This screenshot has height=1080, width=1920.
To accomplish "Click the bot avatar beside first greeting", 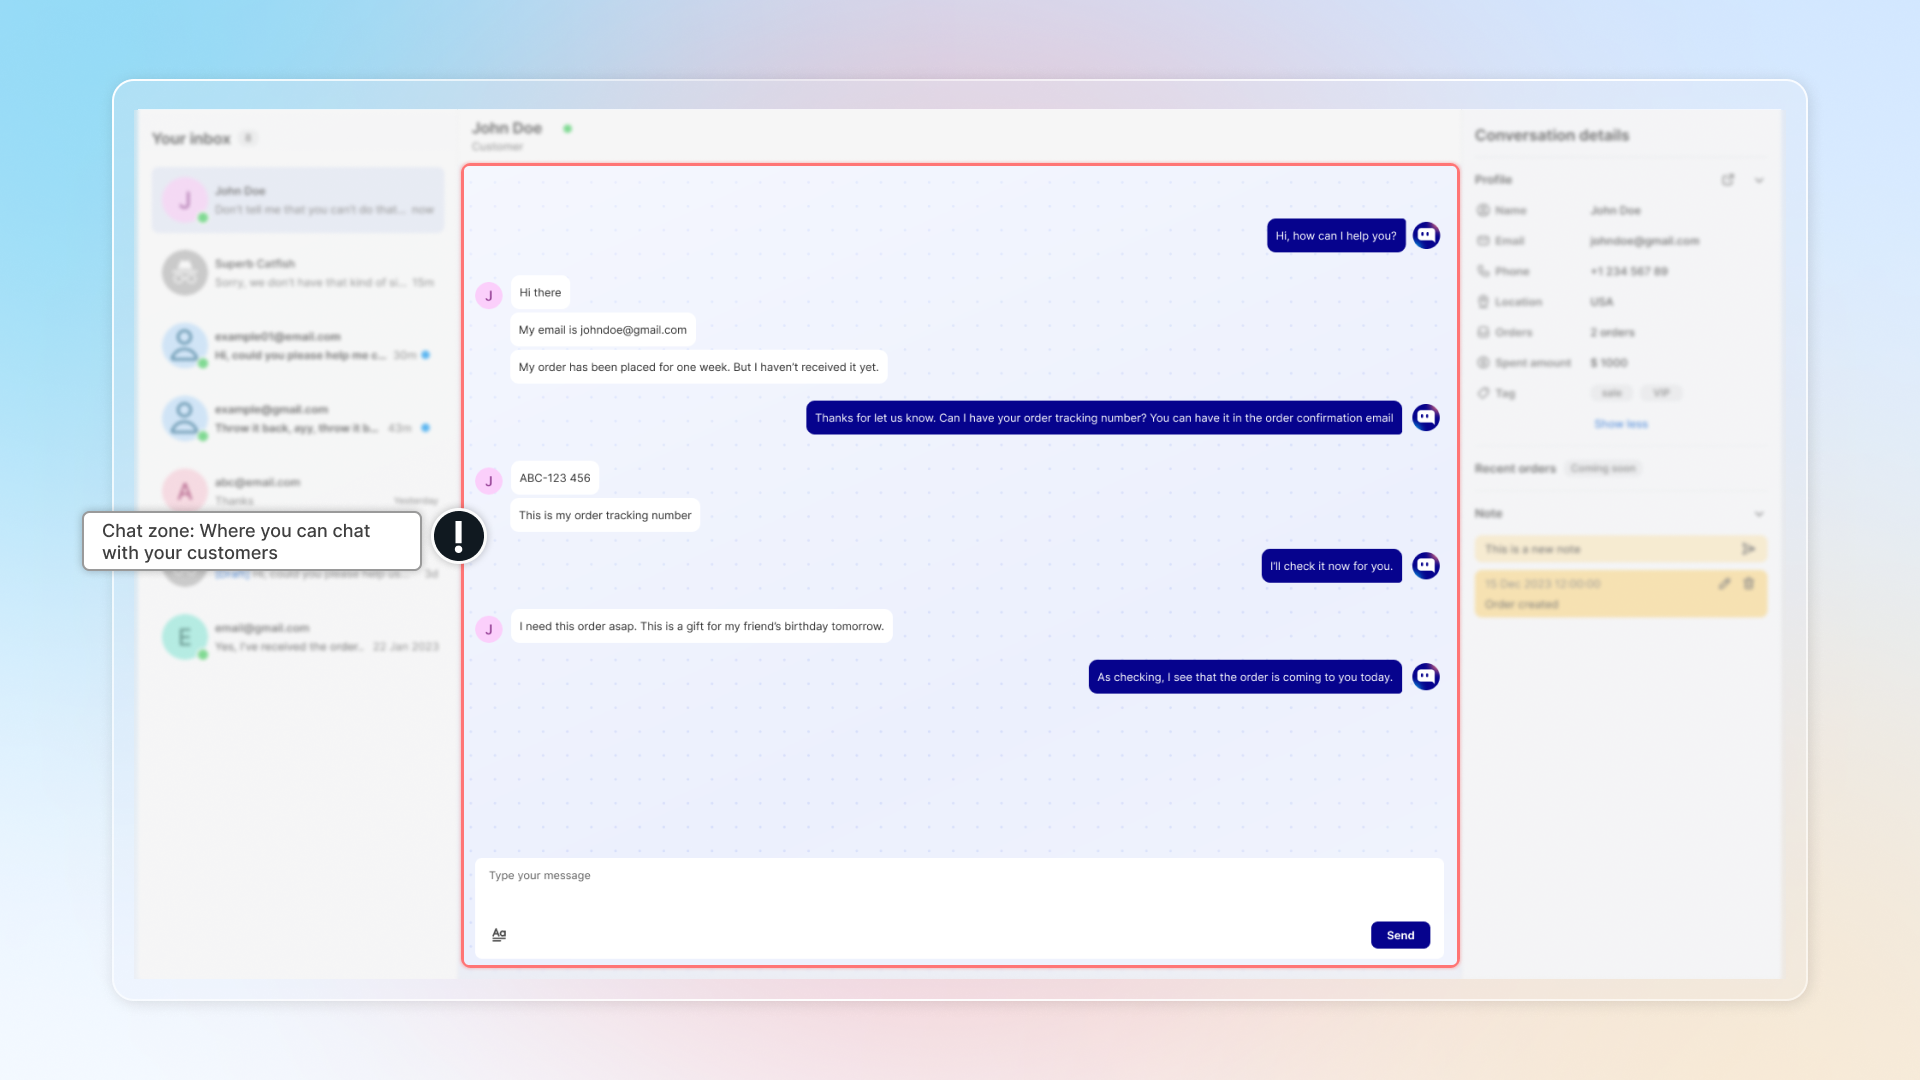I will [x=1426, y=236].
